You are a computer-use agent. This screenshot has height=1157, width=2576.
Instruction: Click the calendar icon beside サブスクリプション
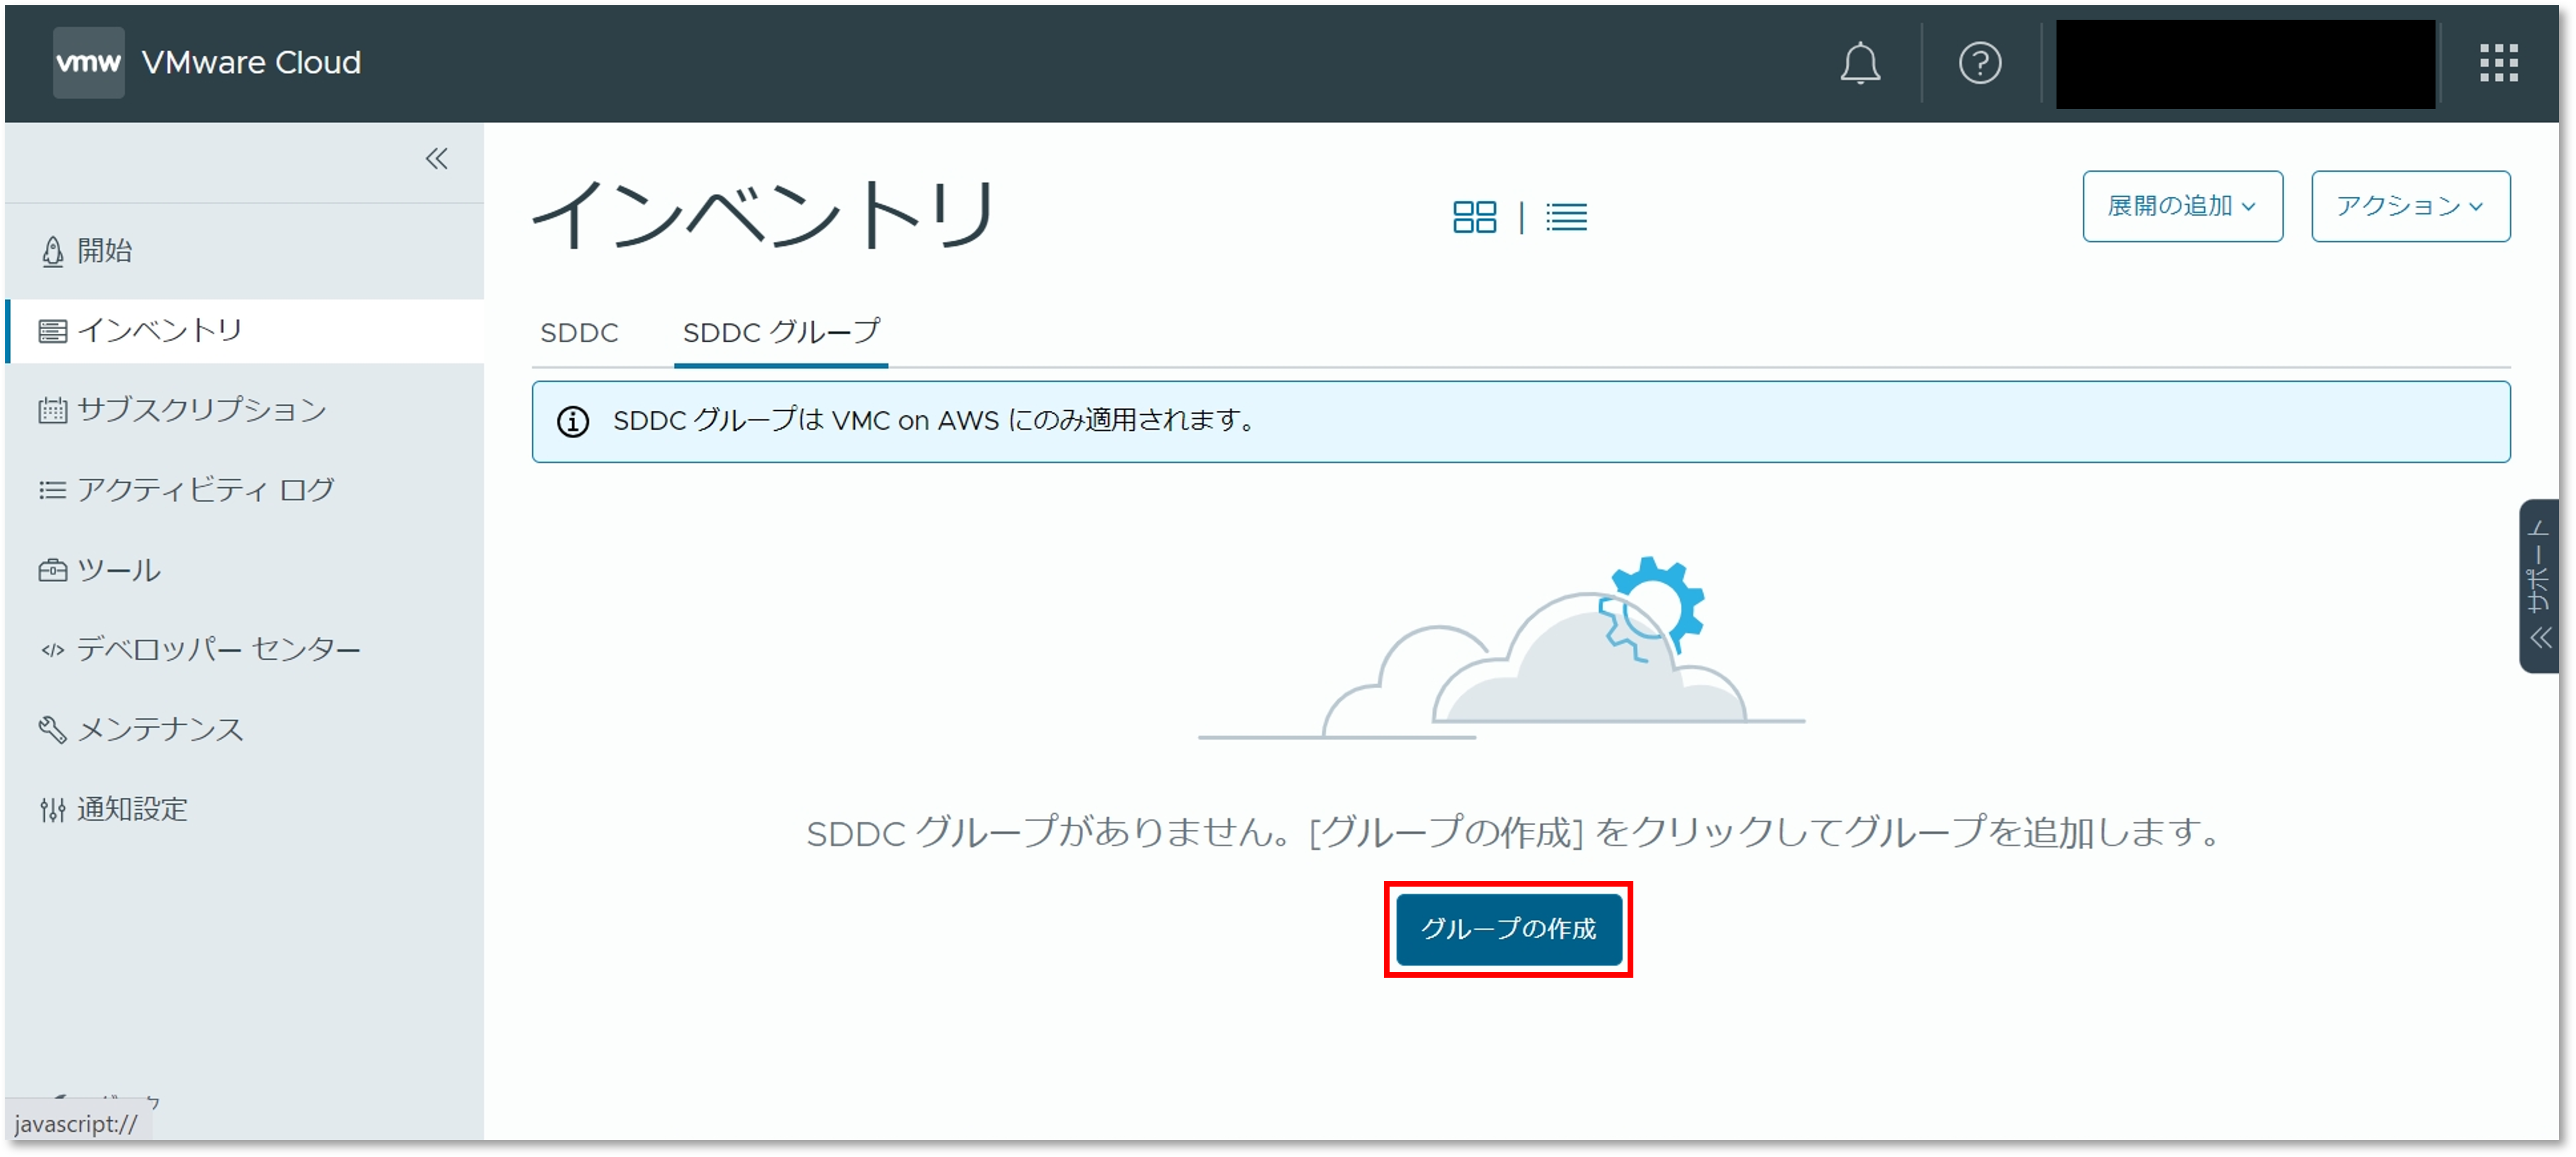[53, 410]
